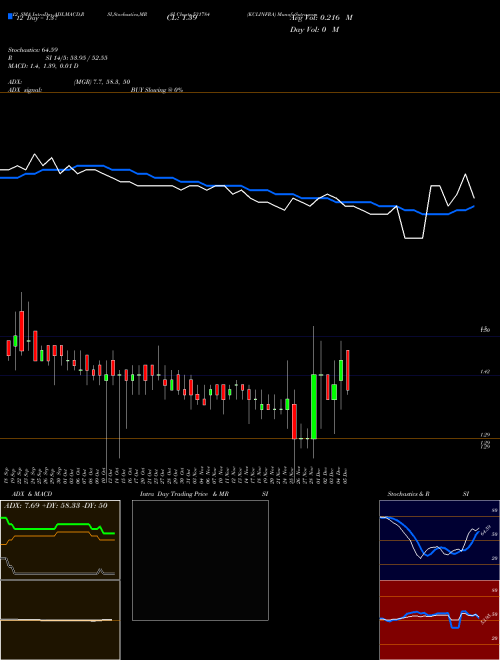Click the white price line's final peak

465,174
